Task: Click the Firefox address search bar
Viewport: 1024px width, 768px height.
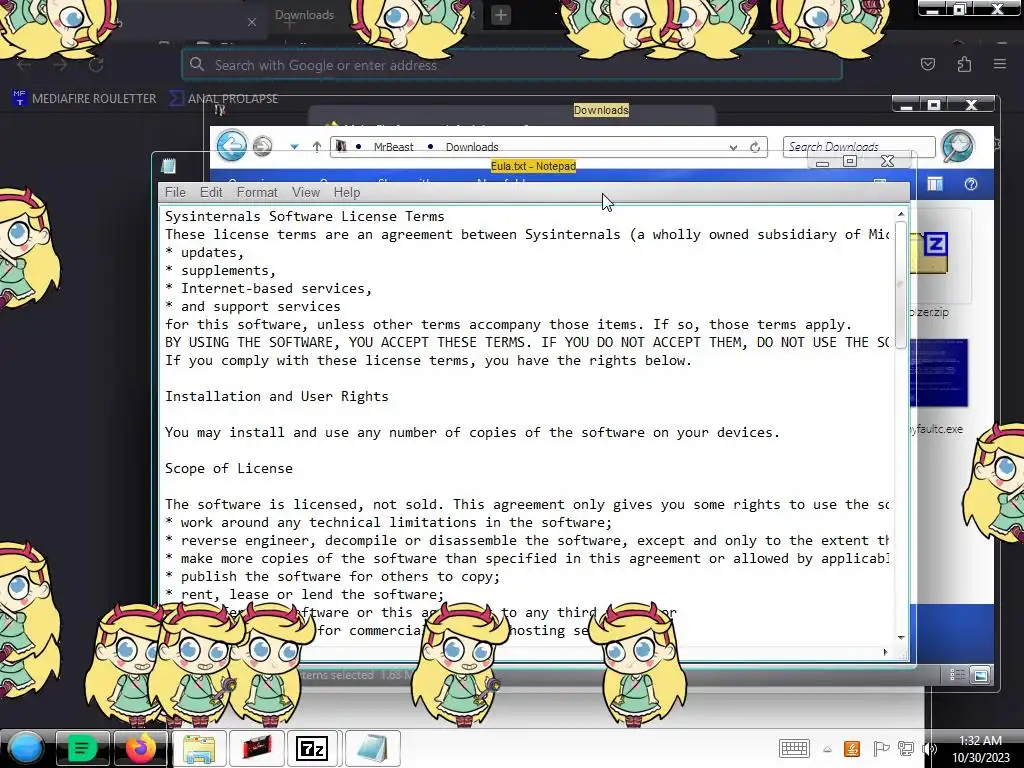Action: 511,65
